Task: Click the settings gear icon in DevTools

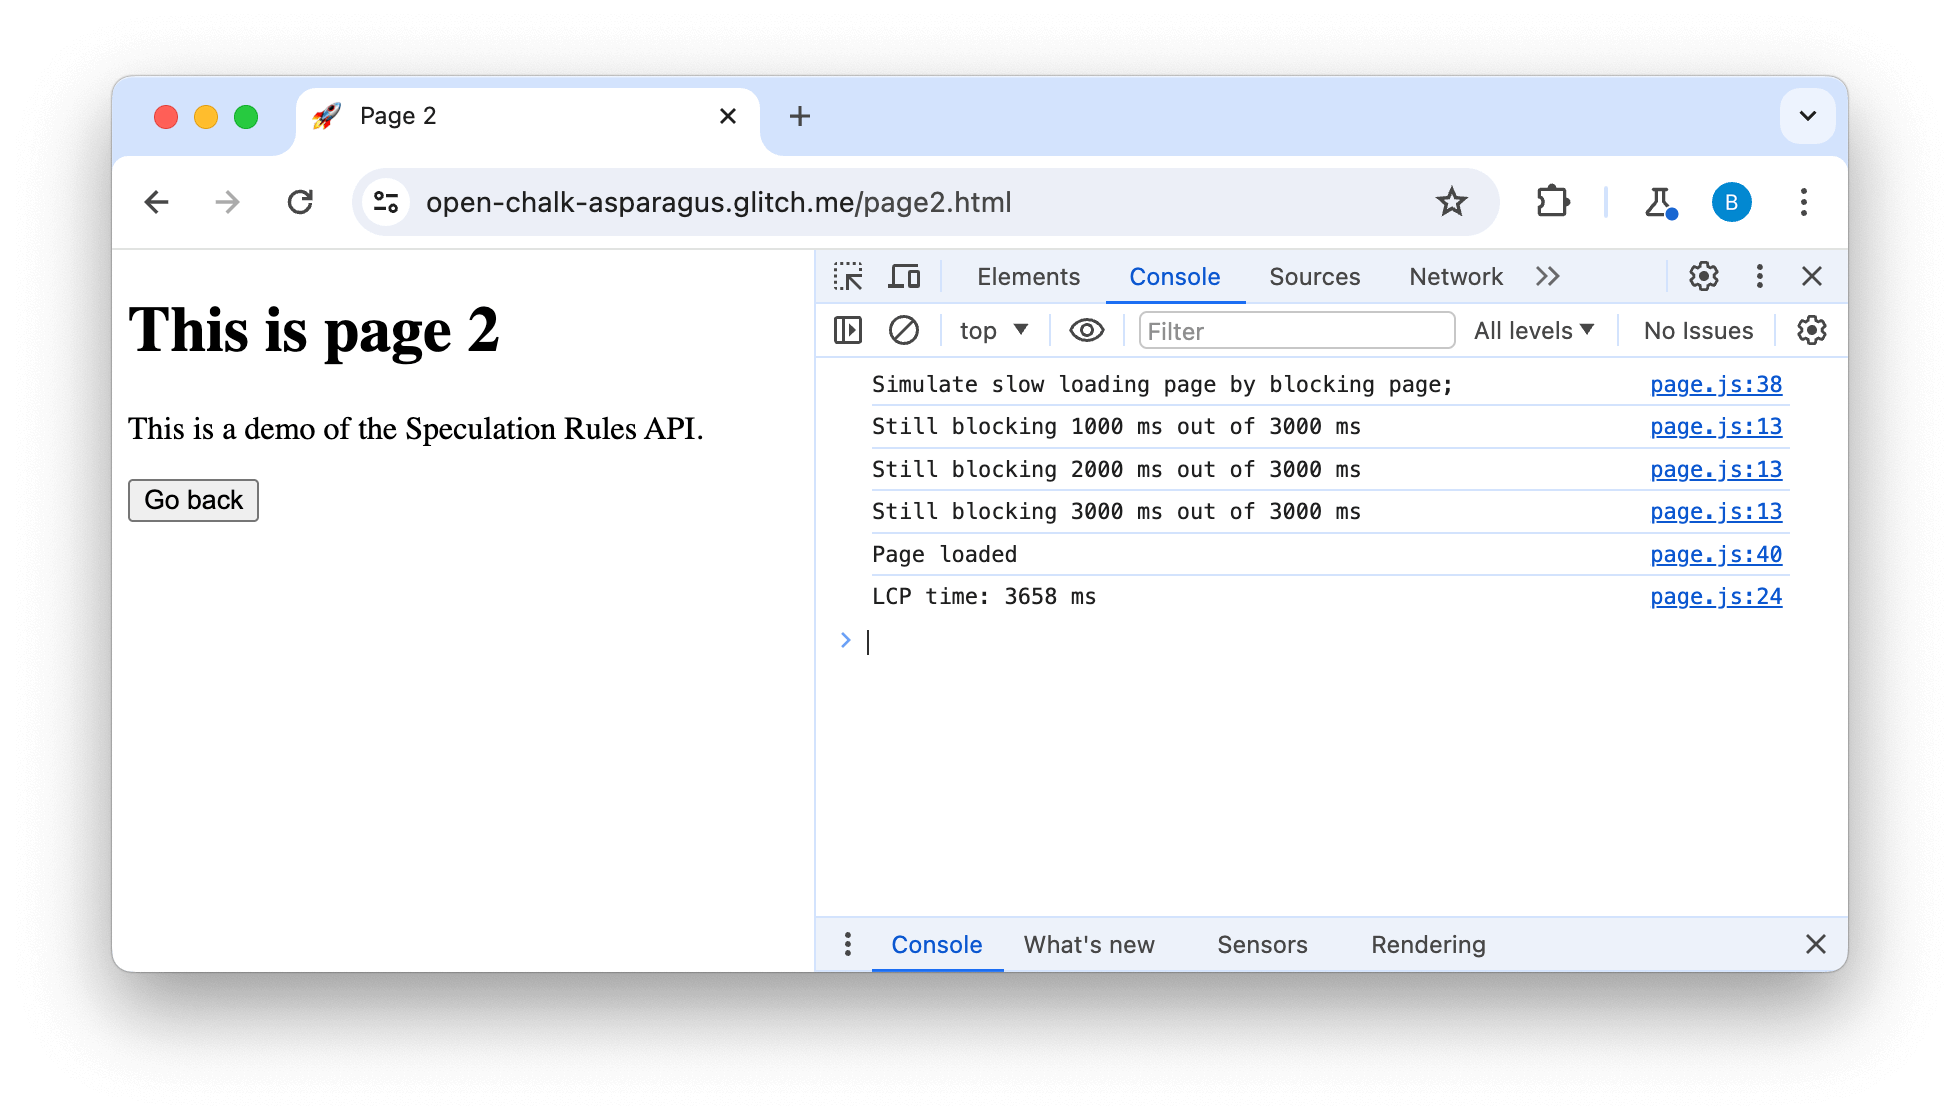Action: click(1704, 275)
